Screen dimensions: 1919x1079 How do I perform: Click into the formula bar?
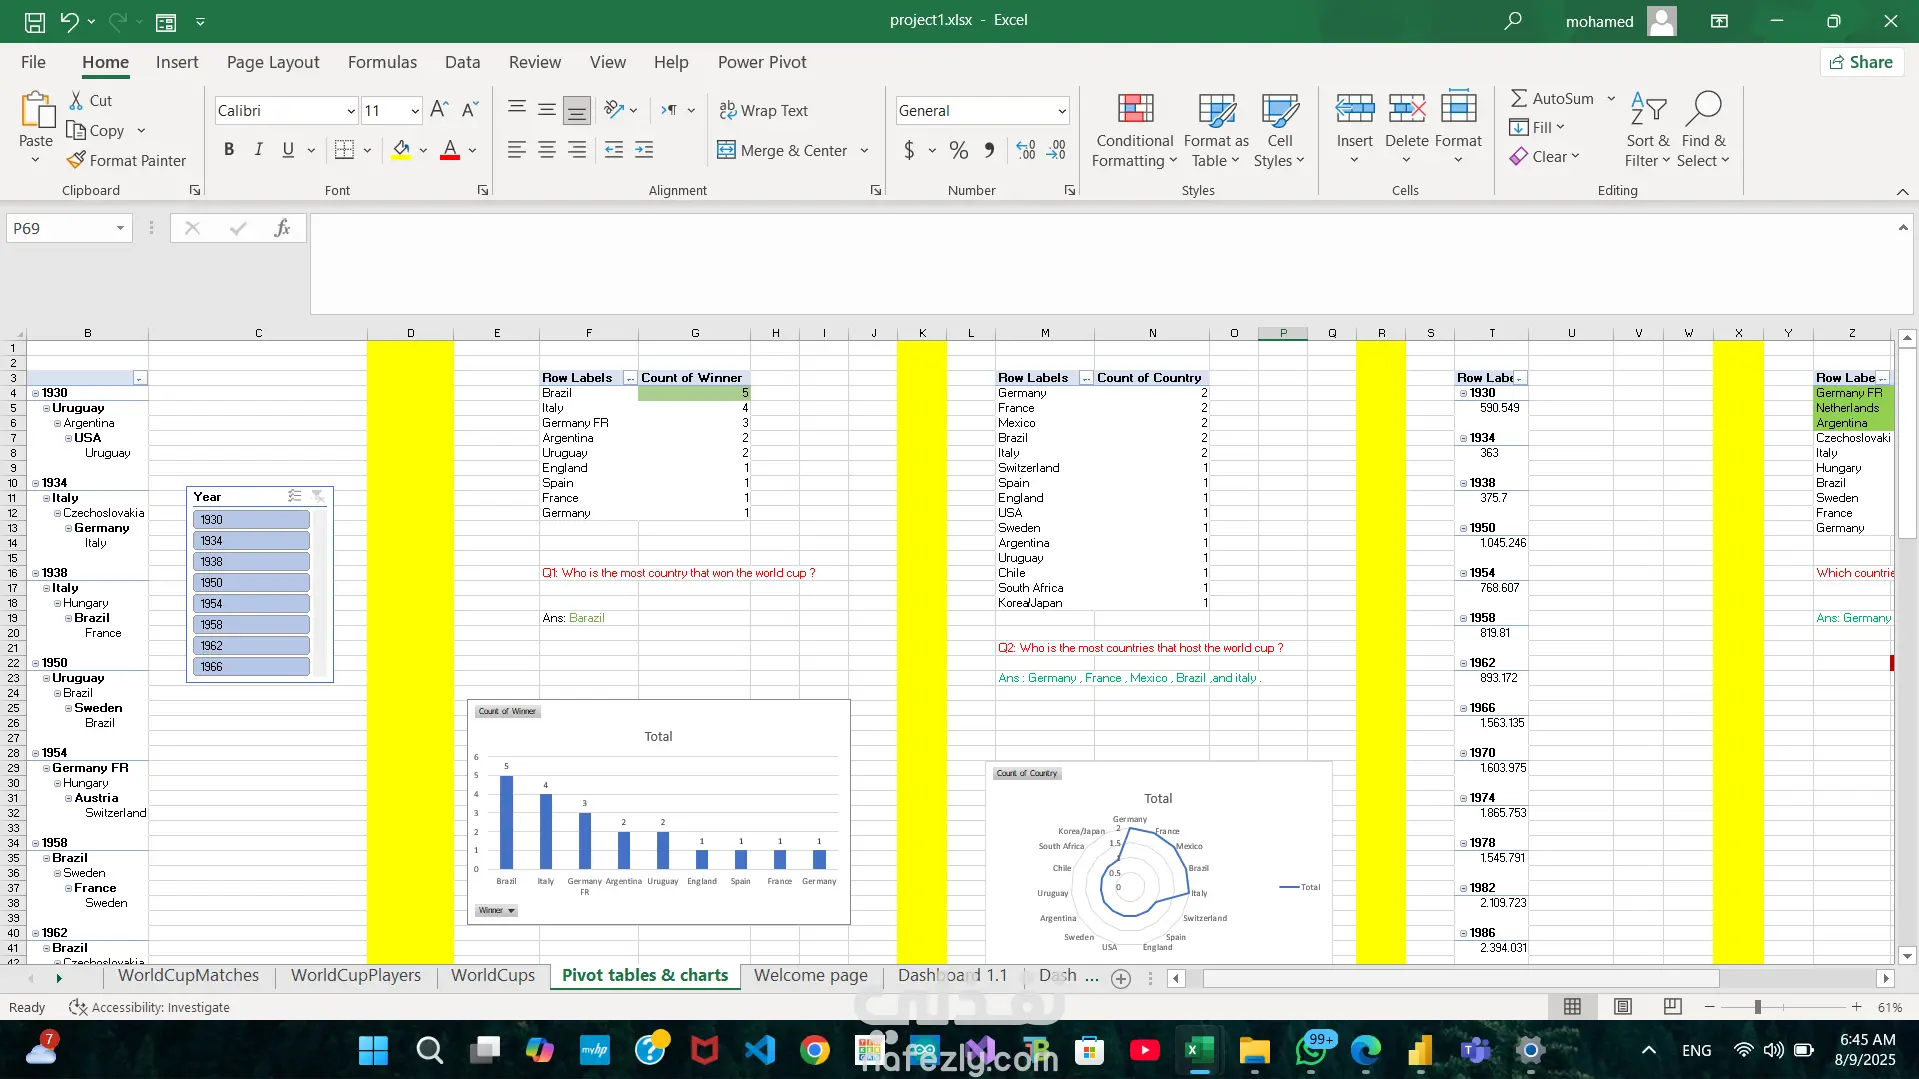pyautogui.click(x=1104, y=264)
